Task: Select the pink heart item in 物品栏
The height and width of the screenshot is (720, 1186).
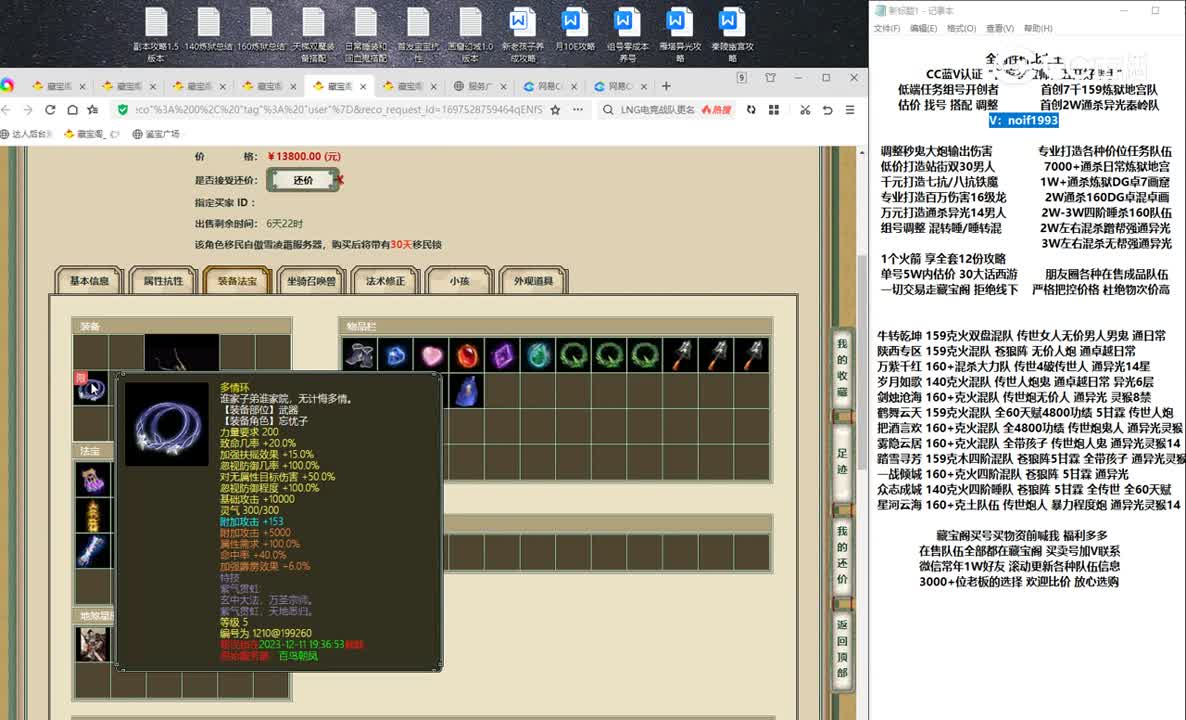Action: pos(431,355)
